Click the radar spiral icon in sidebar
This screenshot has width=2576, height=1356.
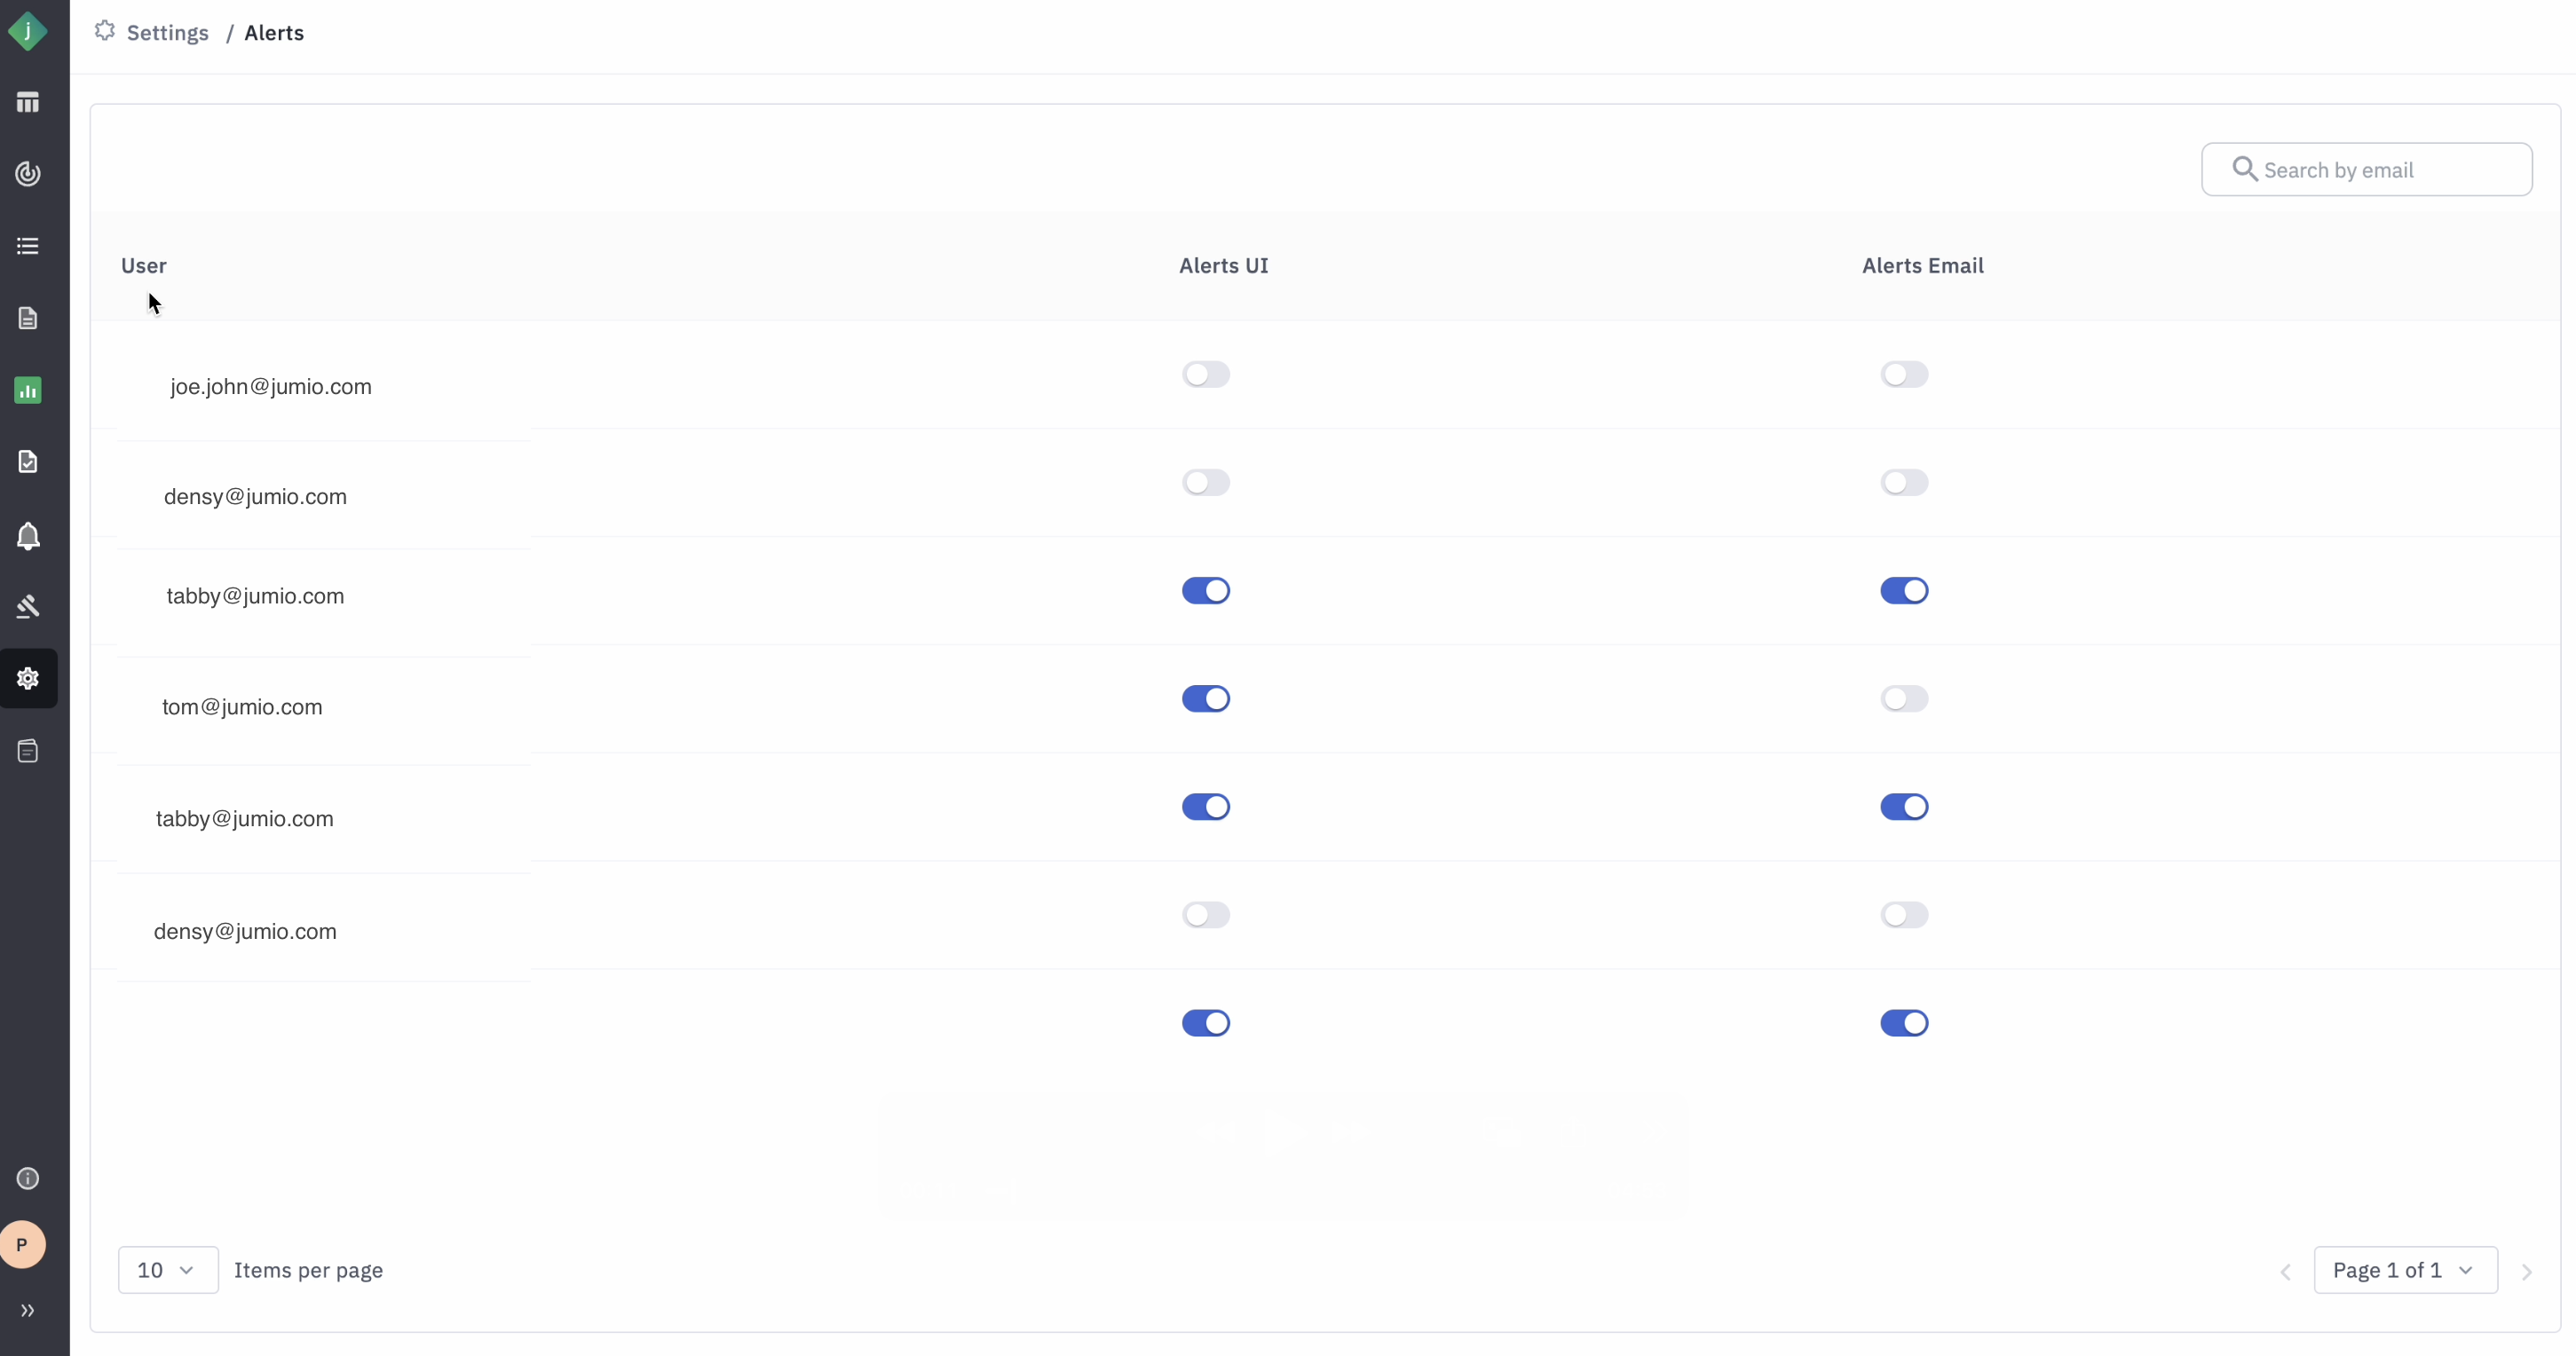click(x=28, y=174)
